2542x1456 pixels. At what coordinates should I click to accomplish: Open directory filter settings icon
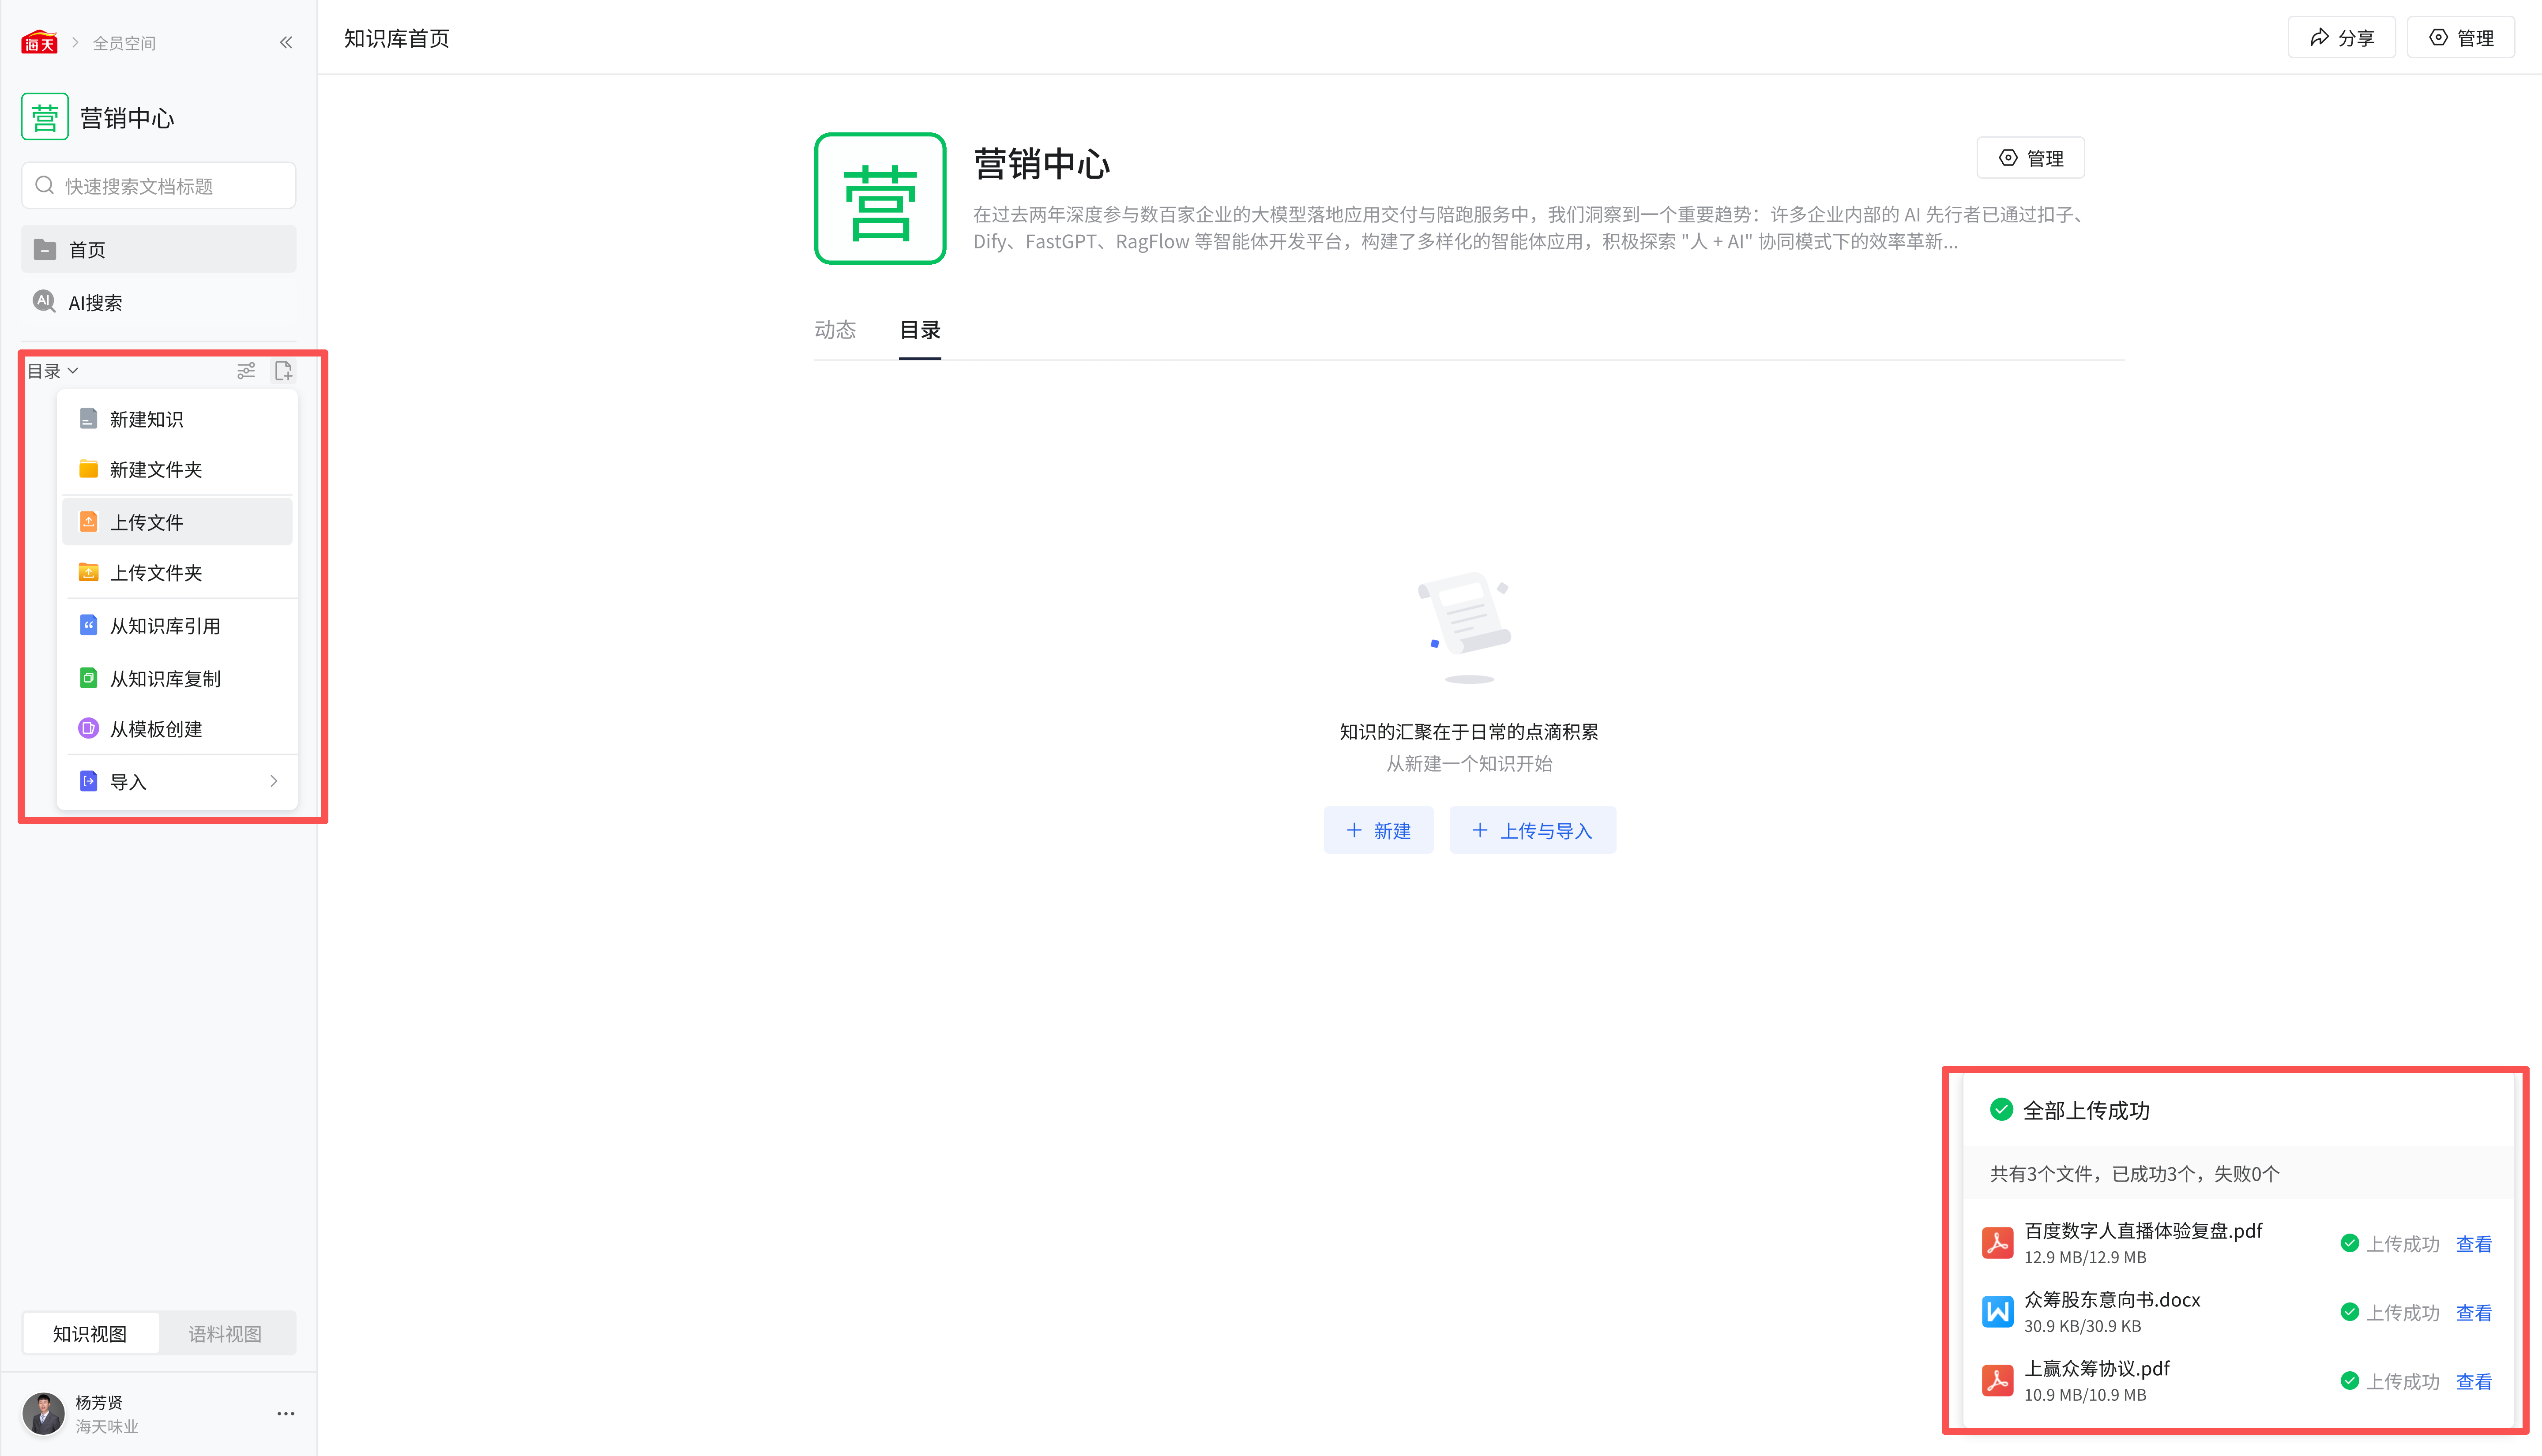pyautogui.click(x=246, y=371)
